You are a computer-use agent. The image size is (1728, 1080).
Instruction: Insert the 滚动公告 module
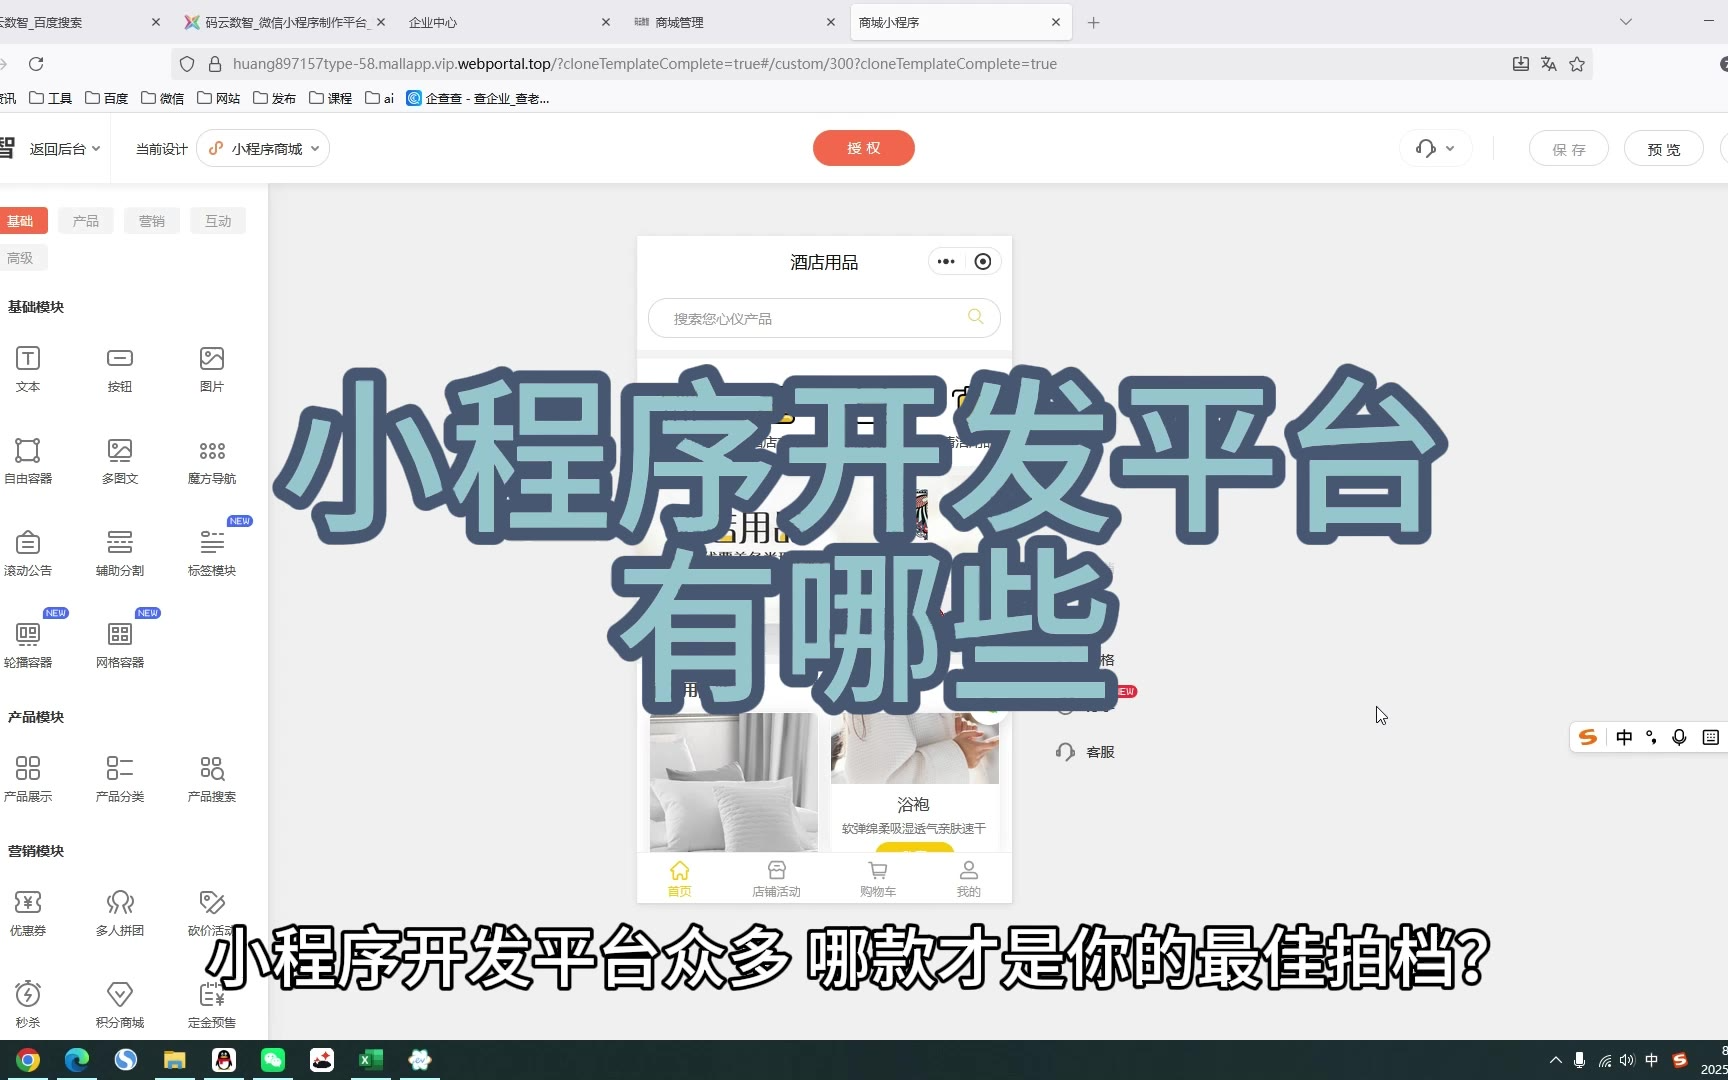[x=28, y=553]
